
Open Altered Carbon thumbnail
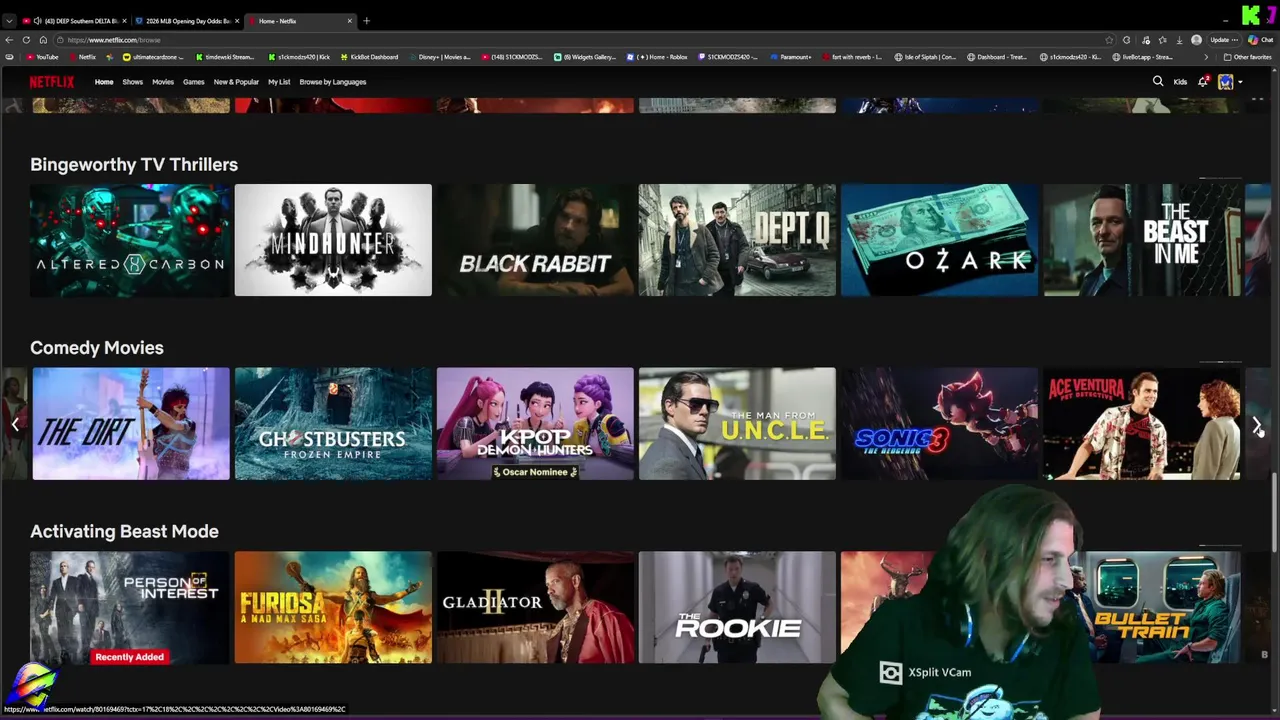coord(130,240)
